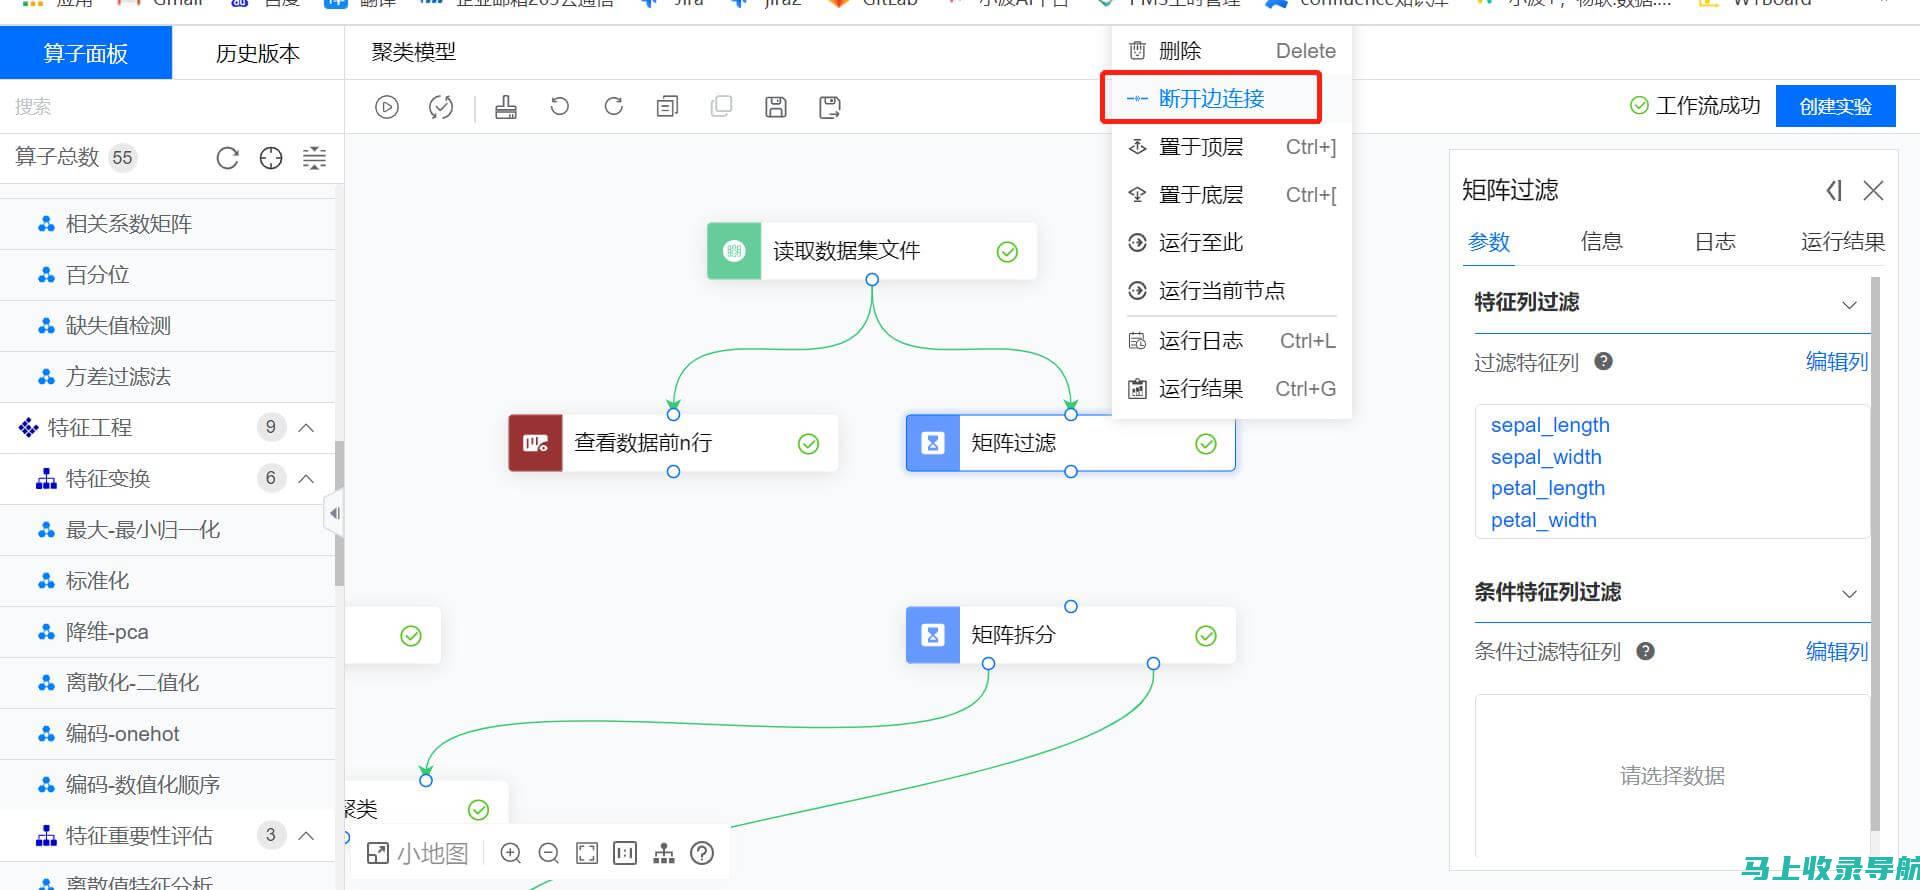The width and height of the screenshot is (1920, 890).
Task: Click help icon beside 条件过滤特征列
Action: coord(1645,651)
